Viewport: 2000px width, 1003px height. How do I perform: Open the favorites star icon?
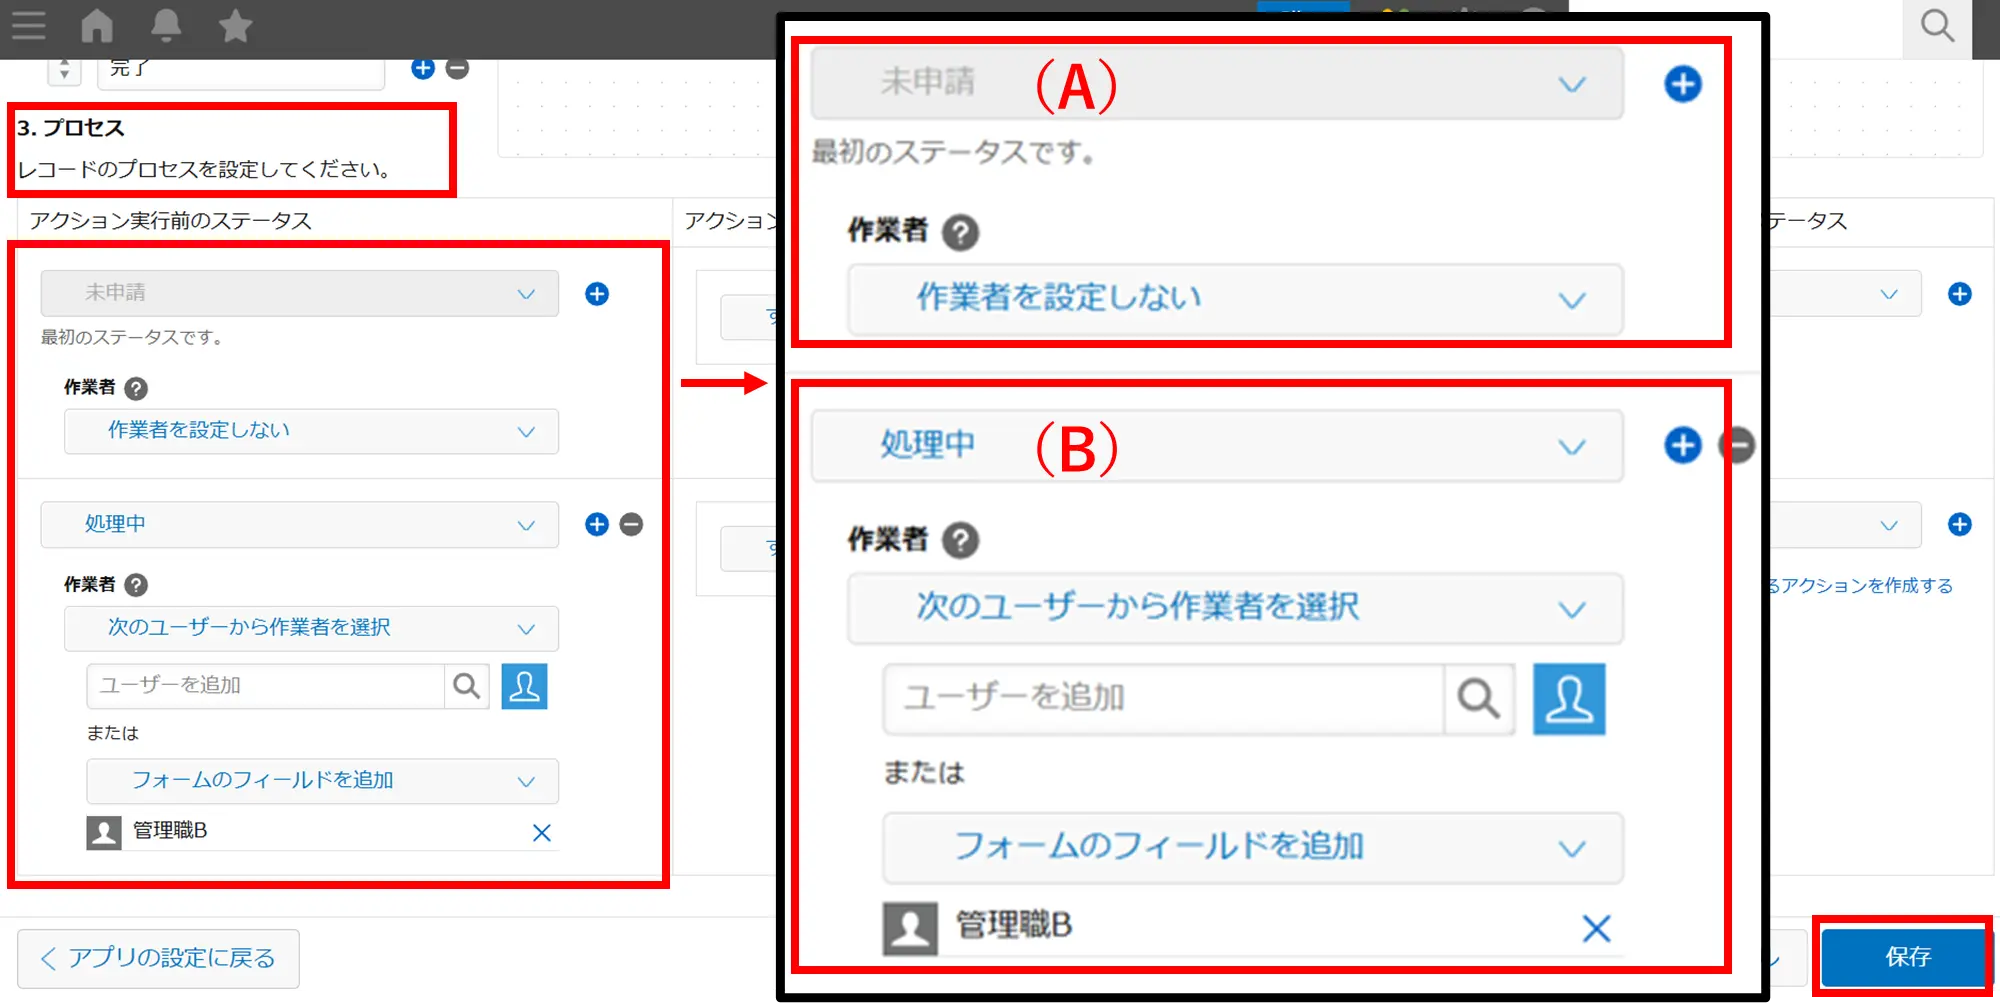coord(235,26)
